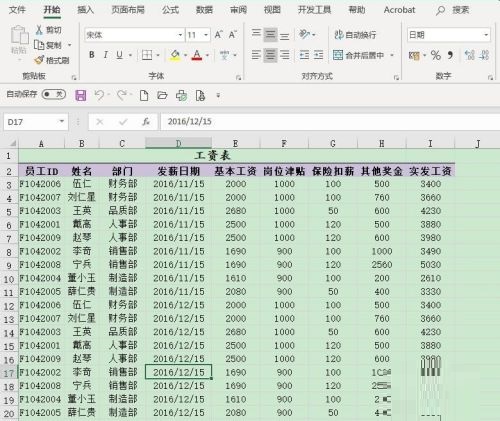Click the print preview icon
500x421 pixels.
coord(200,96)
